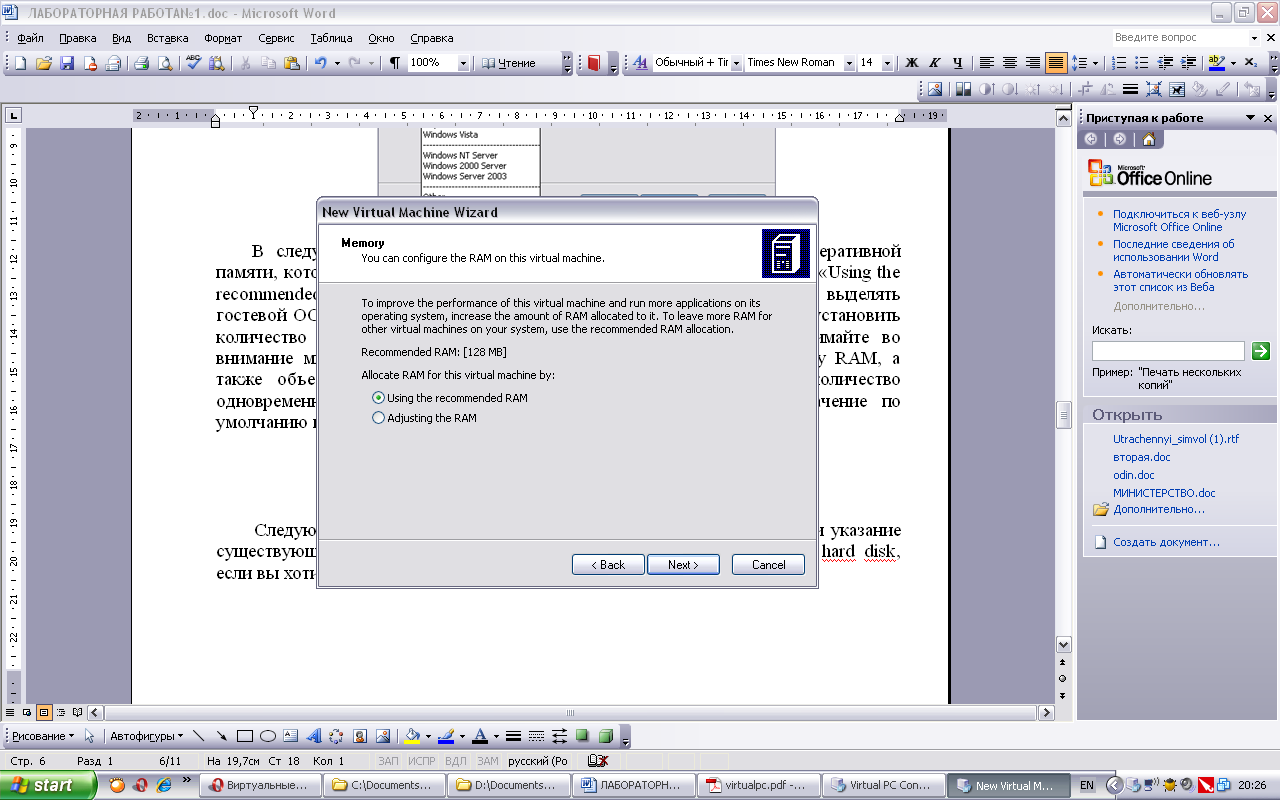Click the Text Box icon in Drawing toolbar
The width and height of the screenshot is (1280, 800).
coord(291,736)
